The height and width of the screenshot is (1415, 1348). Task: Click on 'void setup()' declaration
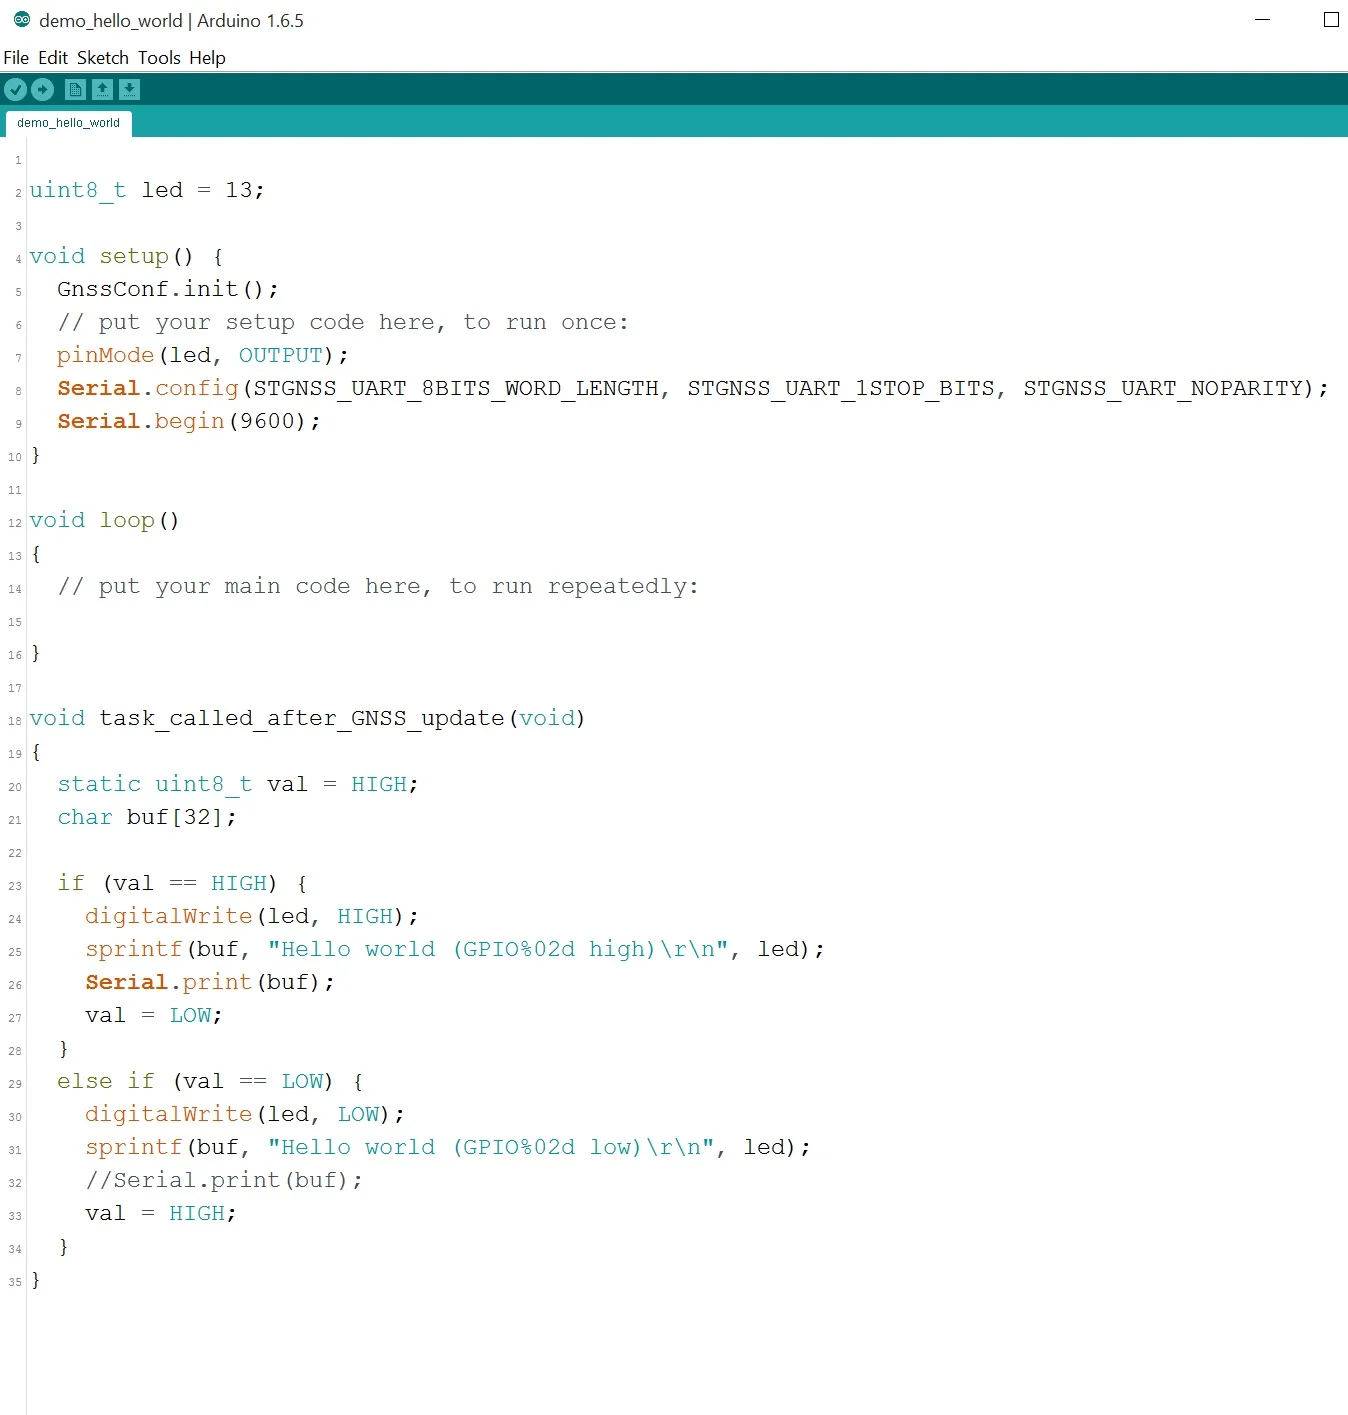point(111,256)
